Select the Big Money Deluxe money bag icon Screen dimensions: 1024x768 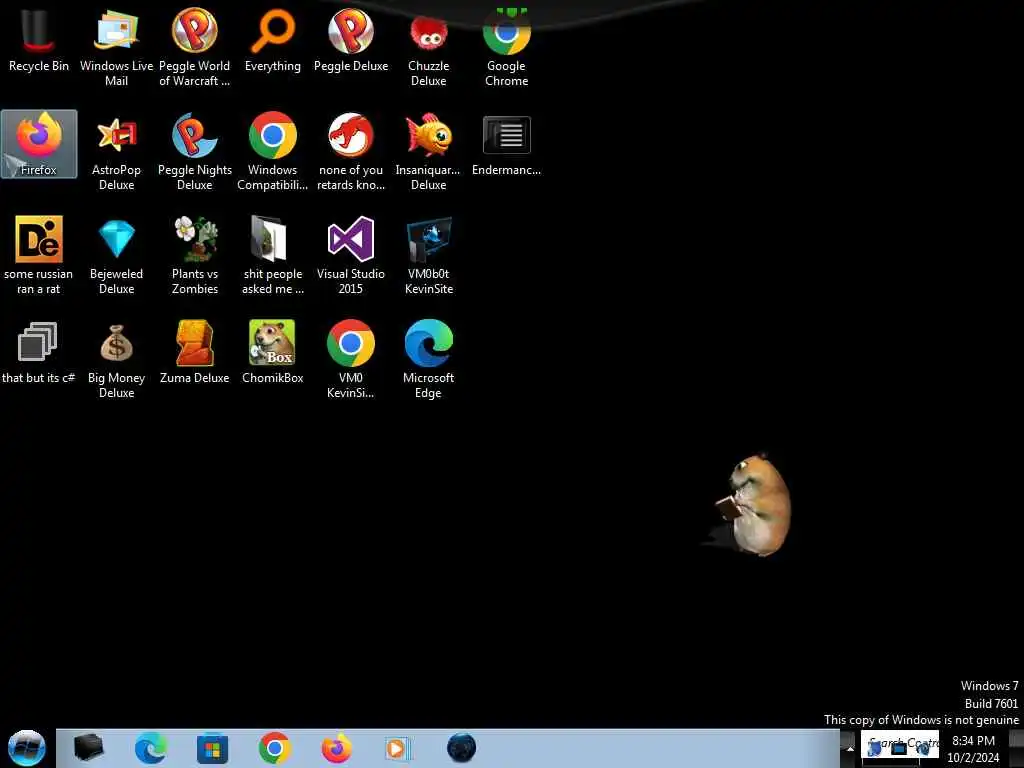pyautogui.click(x=116, y=359)
